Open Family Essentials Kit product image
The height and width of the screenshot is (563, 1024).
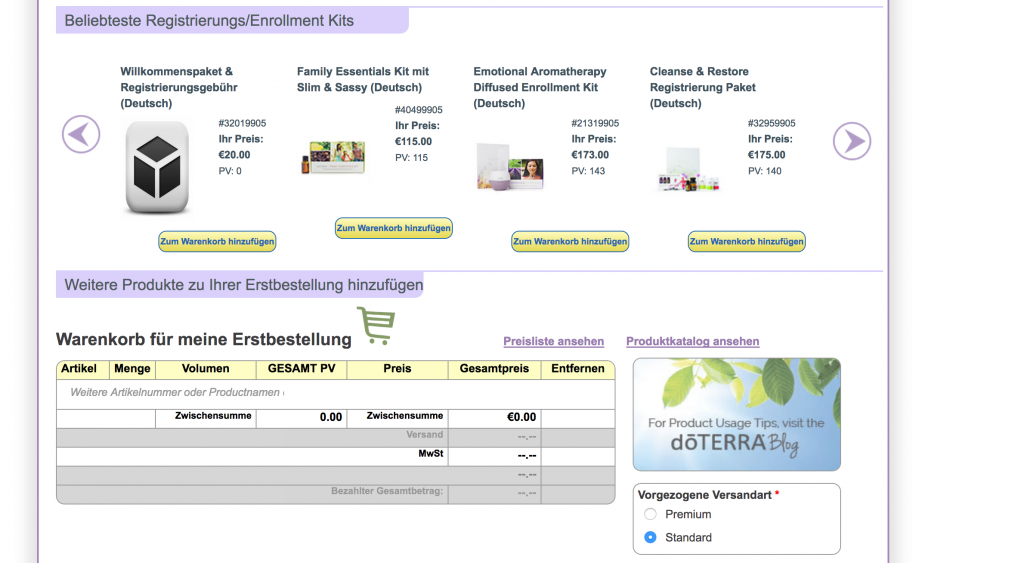click(x=333, y=158)
